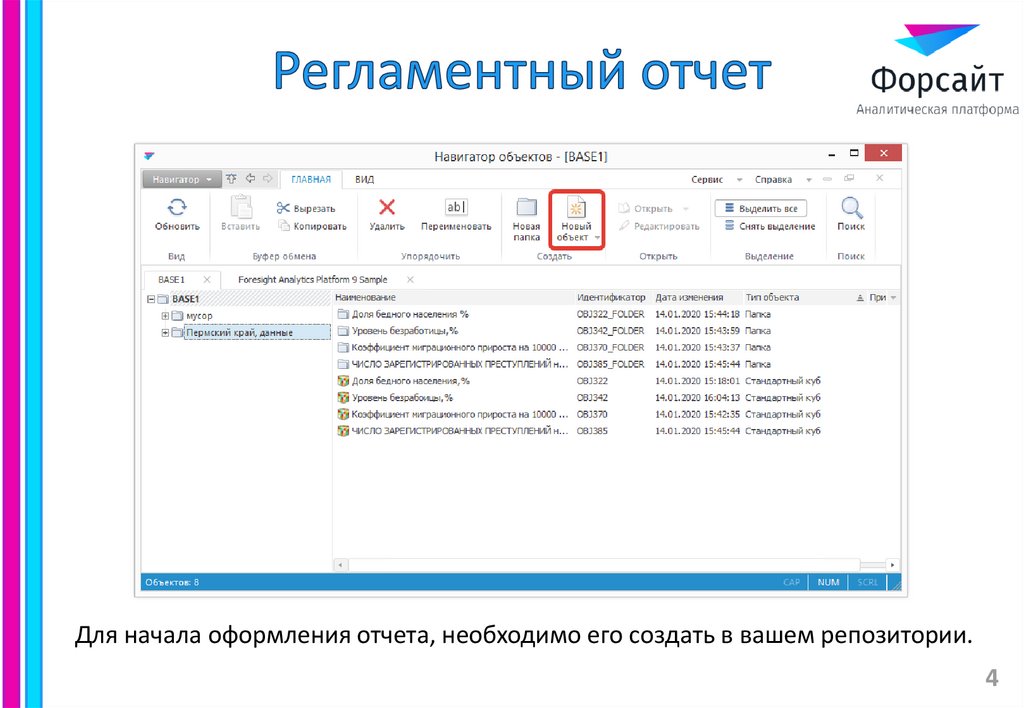Collapse the BASE1 tree node
Image resolution: width=1024 pixels, height=708 pixels.
[x=151, y=297]
